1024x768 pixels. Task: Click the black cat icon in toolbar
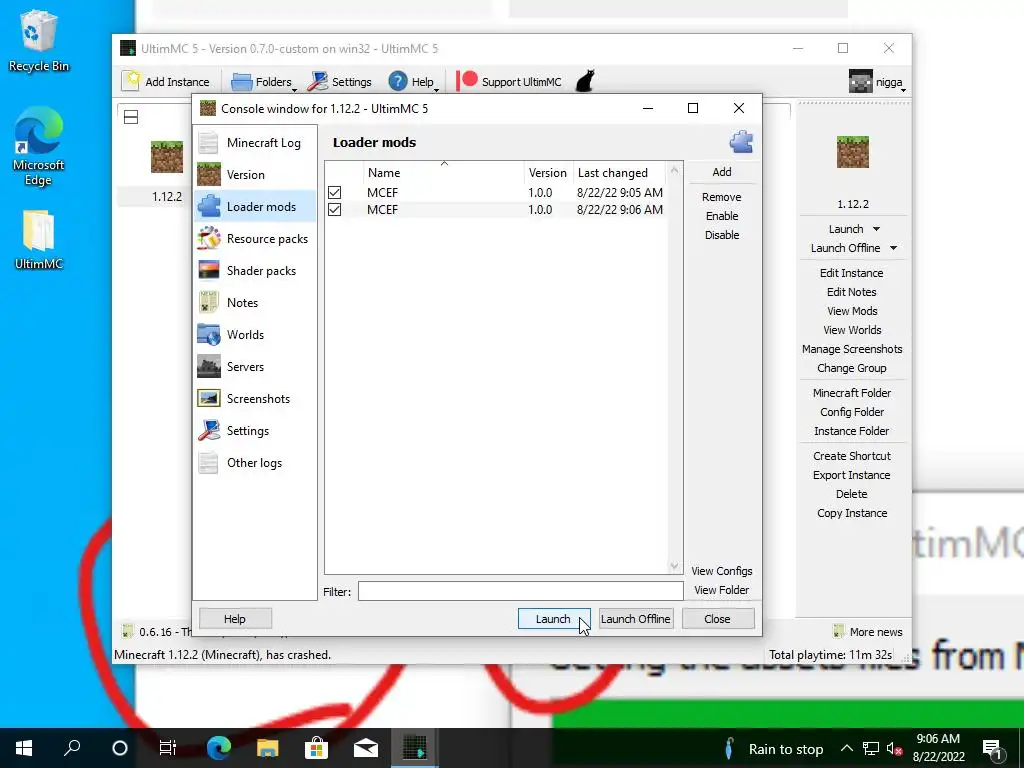[x=585, y=82]
